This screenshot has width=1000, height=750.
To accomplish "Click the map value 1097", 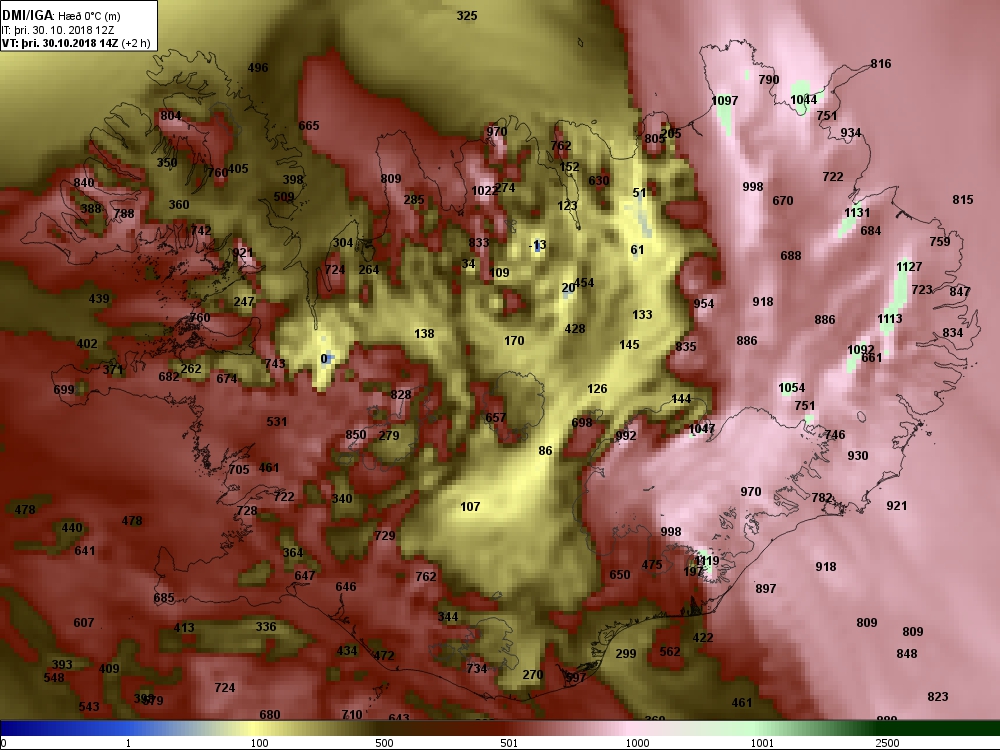I will coord(724,100).
